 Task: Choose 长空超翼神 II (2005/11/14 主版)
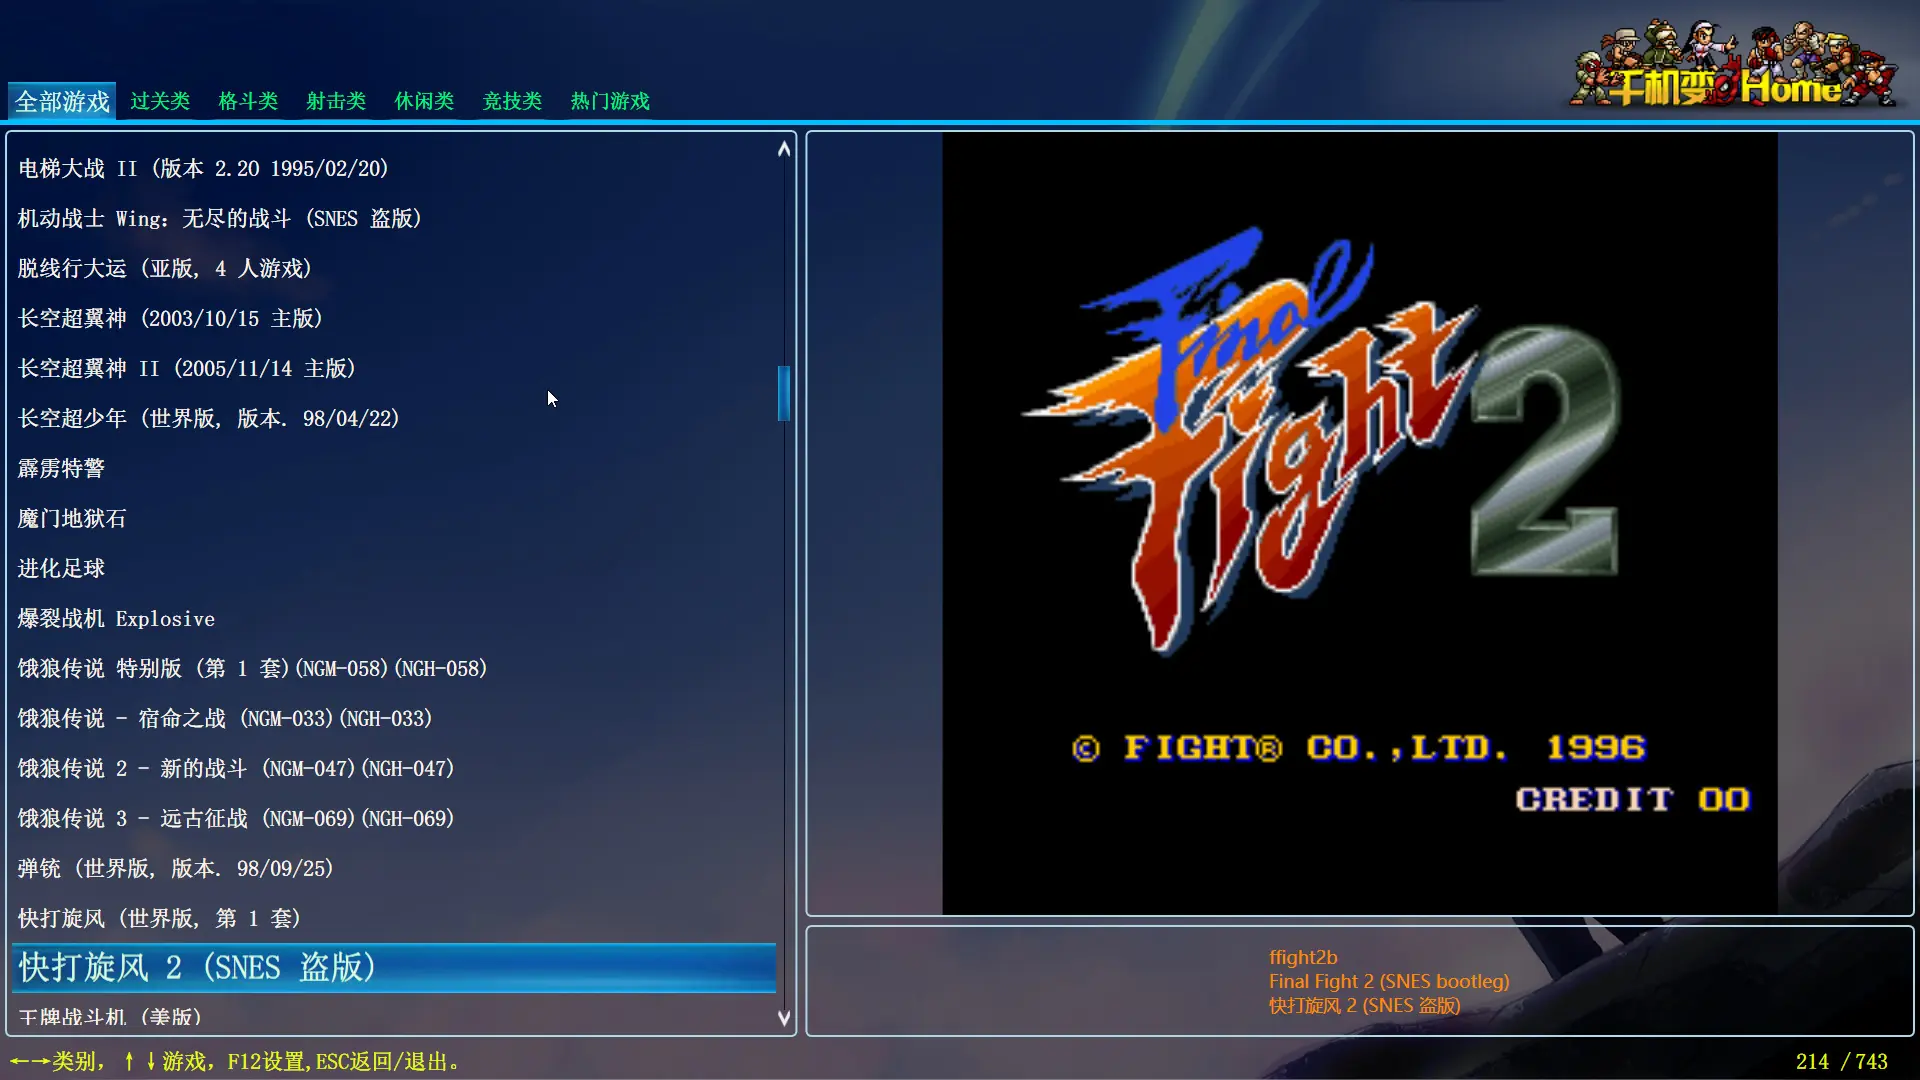coord(187,368)
